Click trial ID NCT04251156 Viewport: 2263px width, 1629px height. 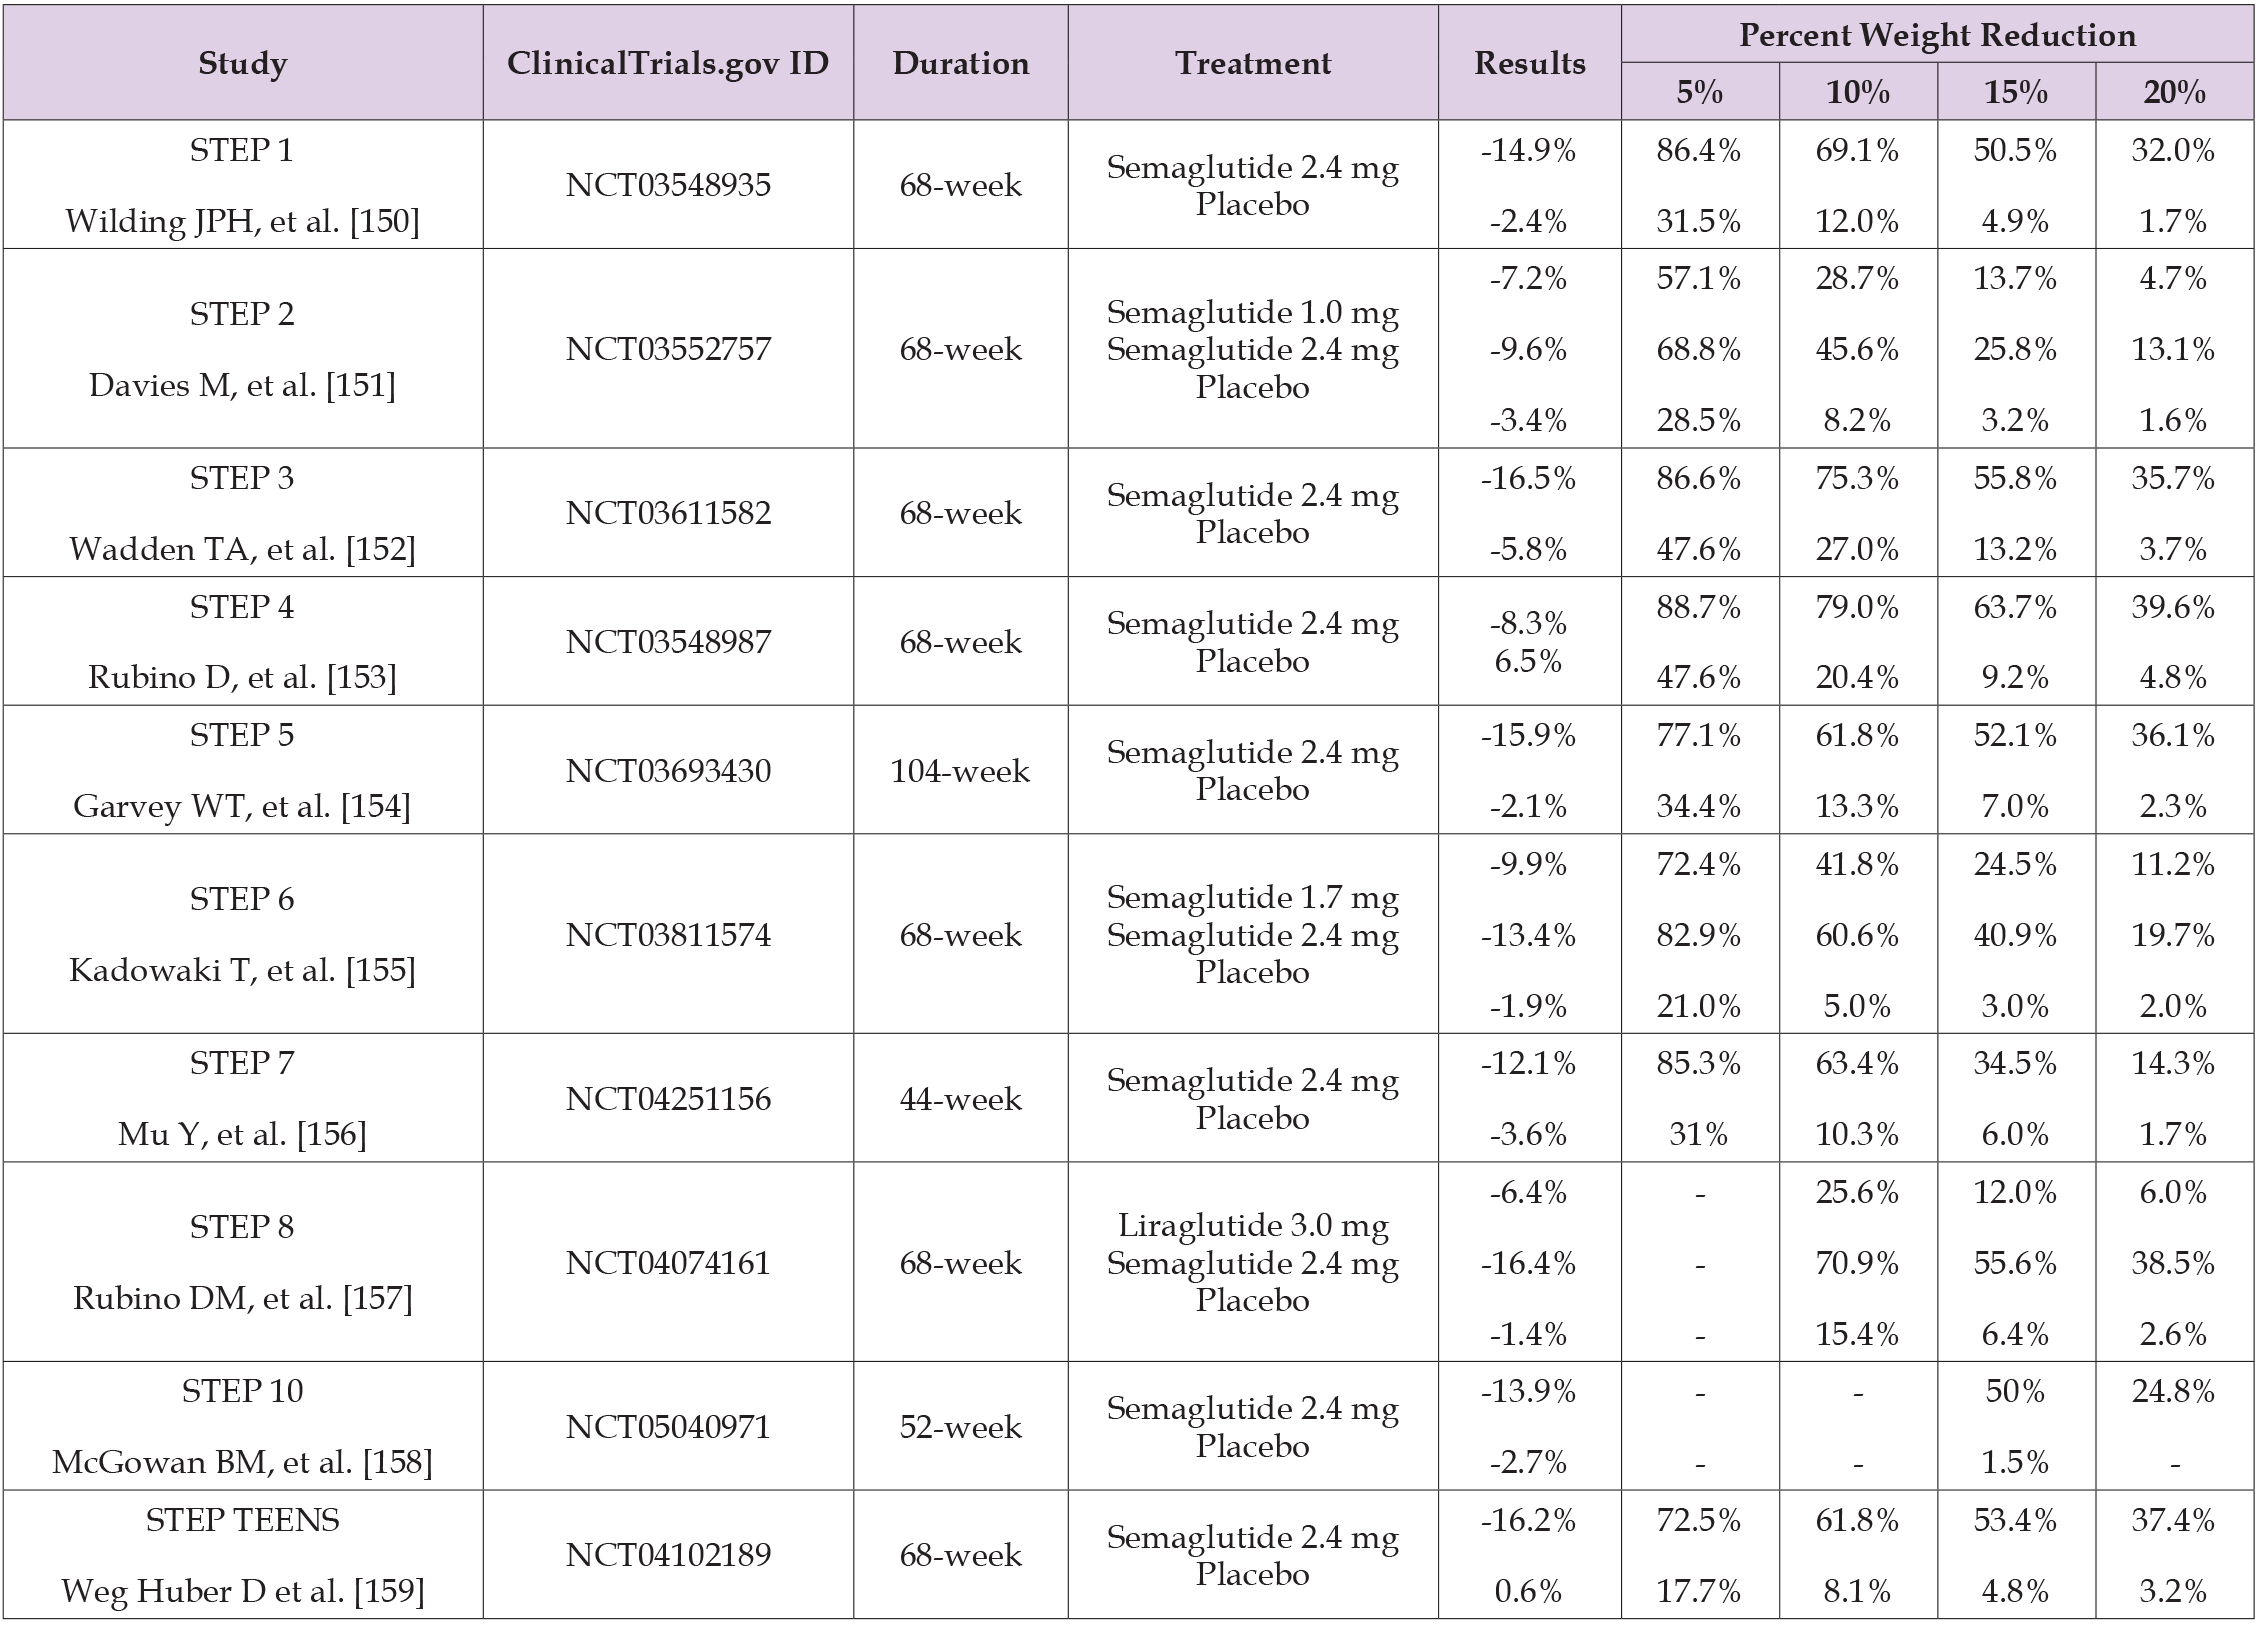pyautogui.click(x=667, y=1099)
